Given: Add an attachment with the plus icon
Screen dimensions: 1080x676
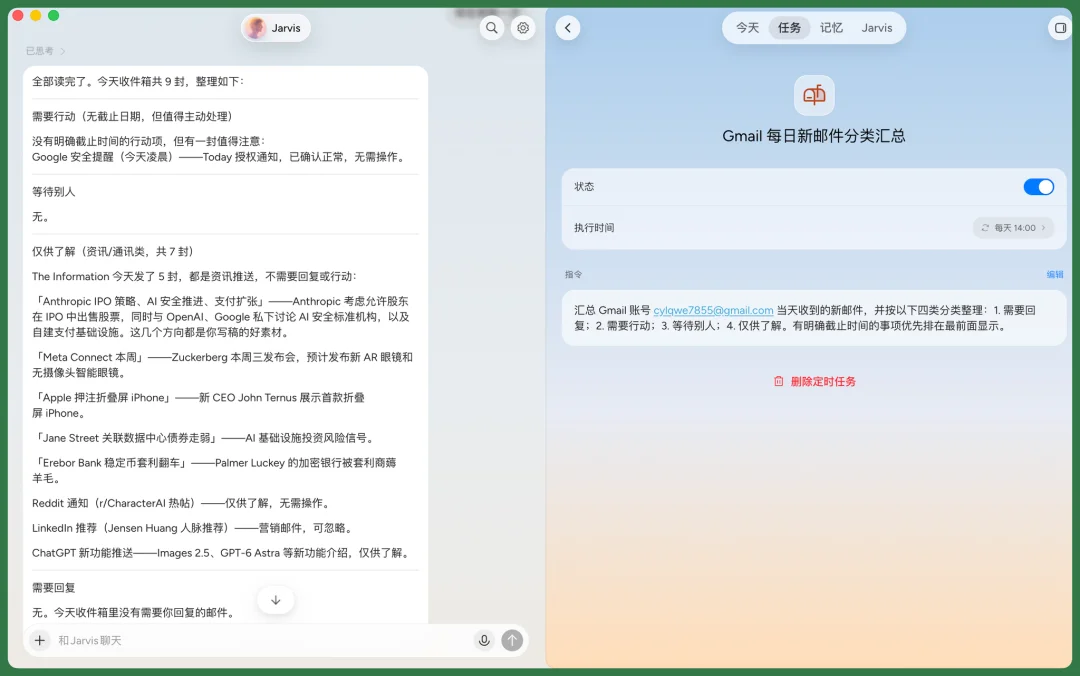Looking at the screenshot, I should point(40,640).
